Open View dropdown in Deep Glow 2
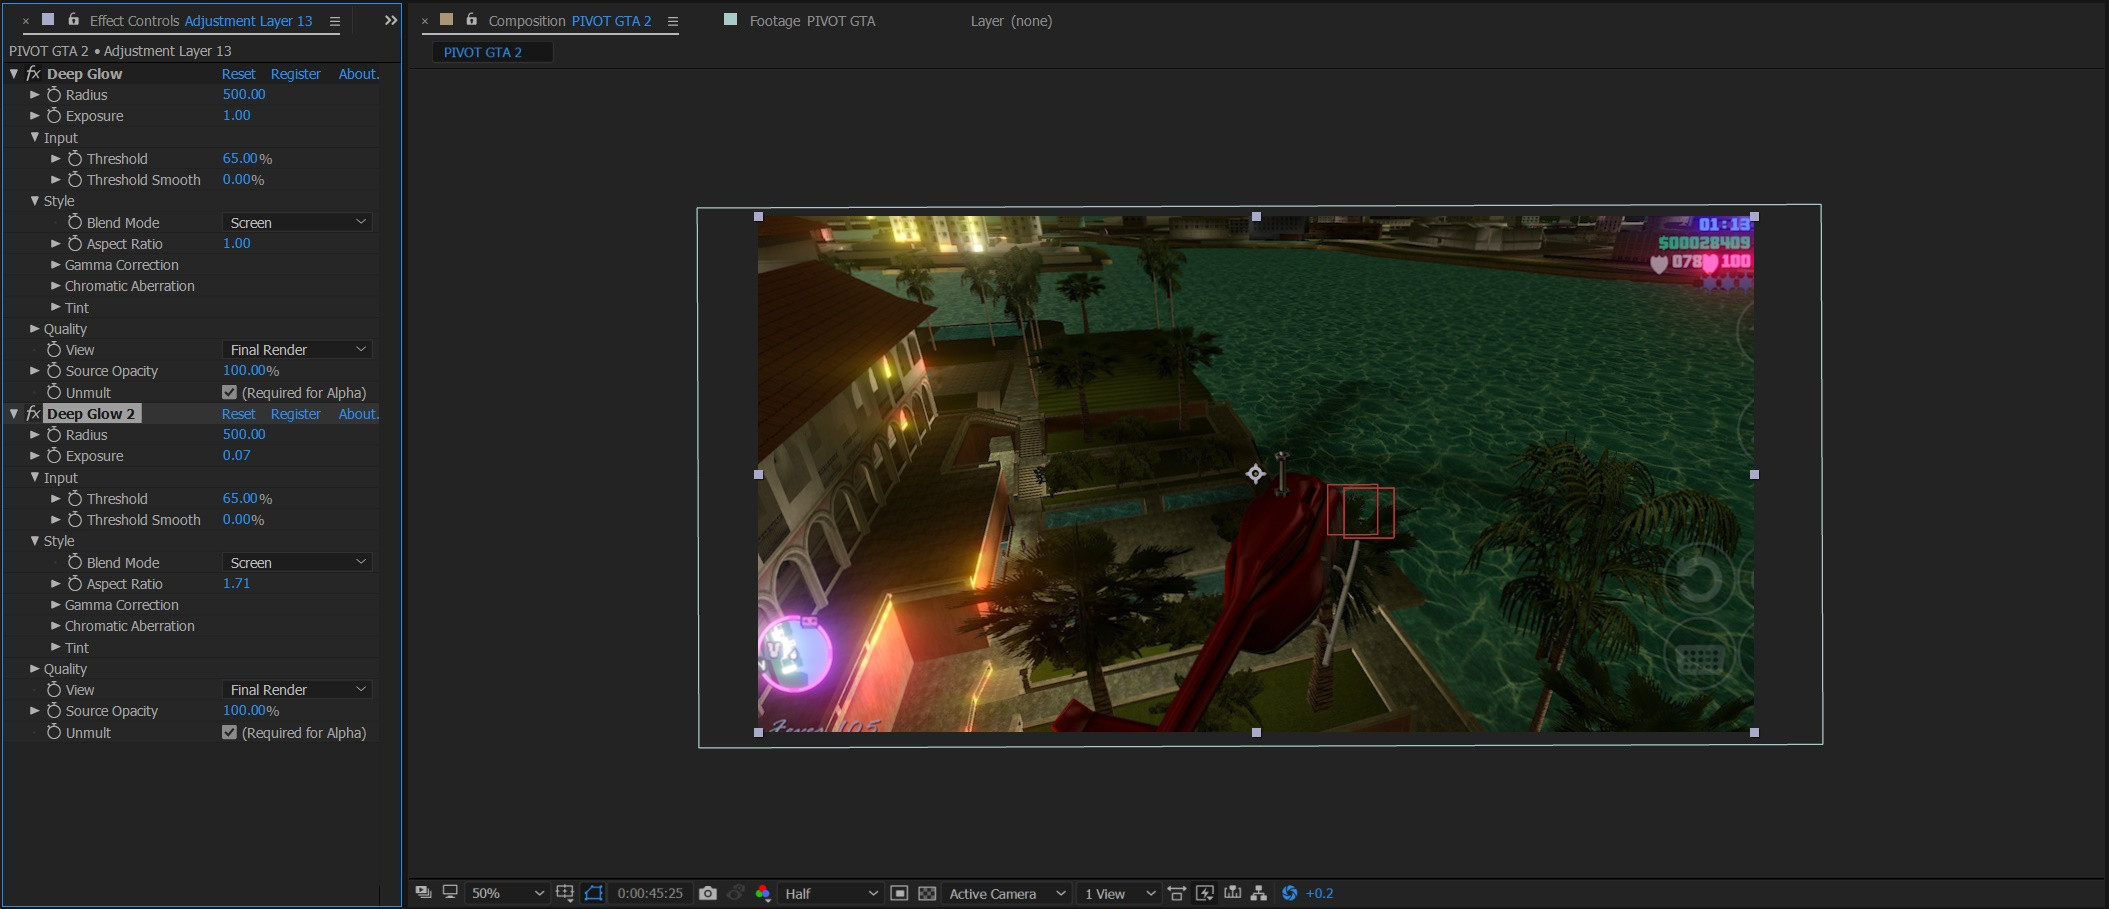The width and height of the screenshot is (2109, 909). pos(297,690)
